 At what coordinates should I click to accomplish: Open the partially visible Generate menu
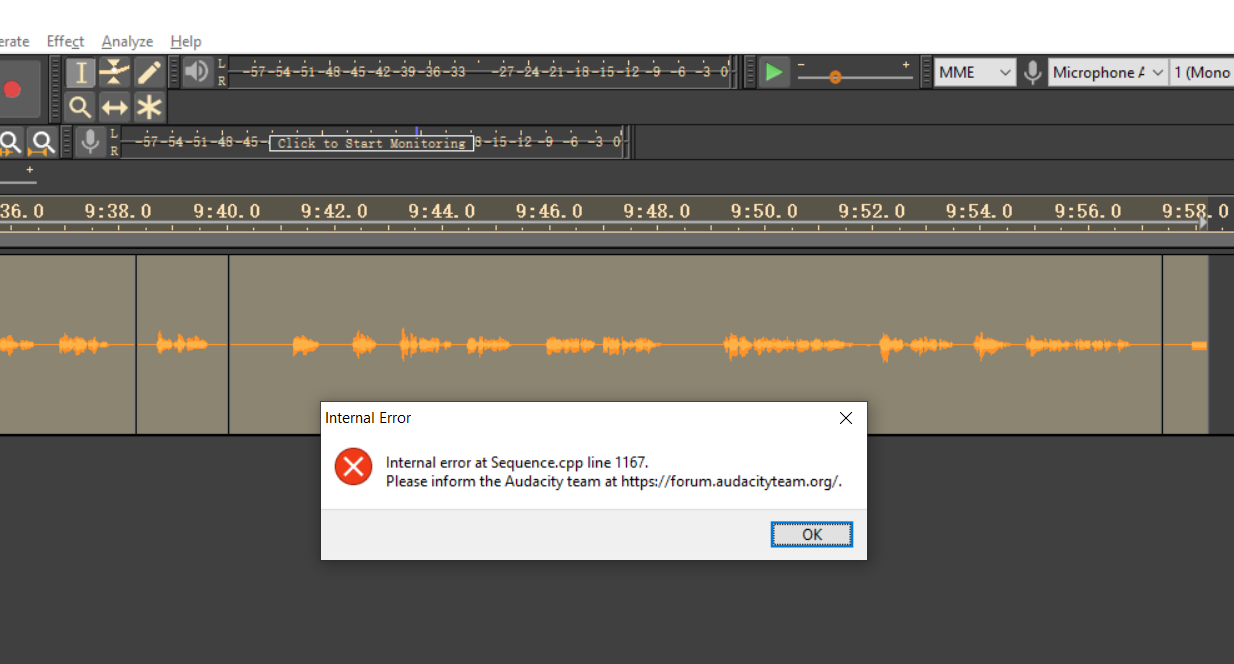(x=14, y=41)
